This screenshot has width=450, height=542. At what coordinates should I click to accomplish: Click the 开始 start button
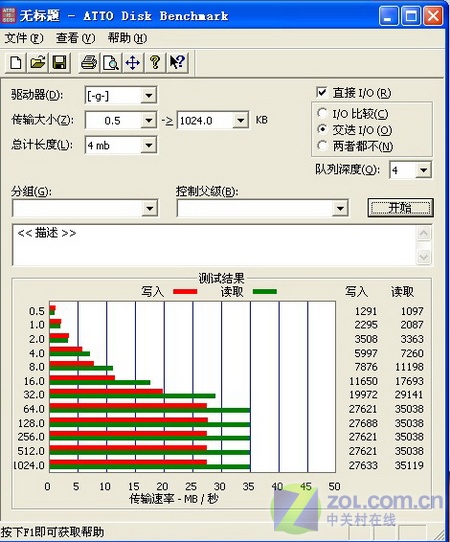pyautogui.click(x=400, y=208)
